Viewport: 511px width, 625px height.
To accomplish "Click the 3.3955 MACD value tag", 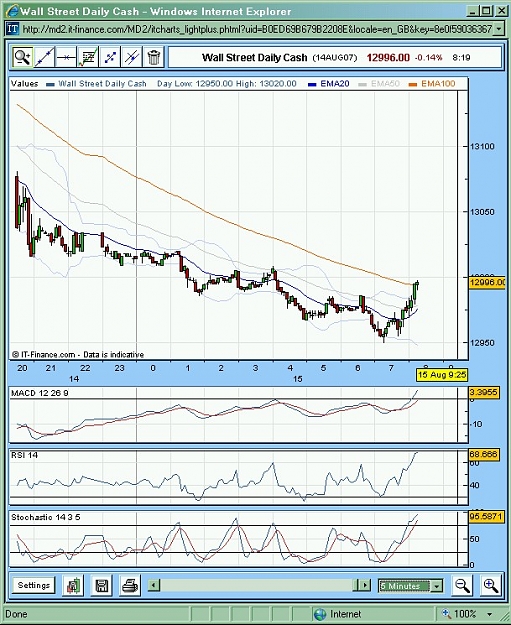I will coord(483,393).
